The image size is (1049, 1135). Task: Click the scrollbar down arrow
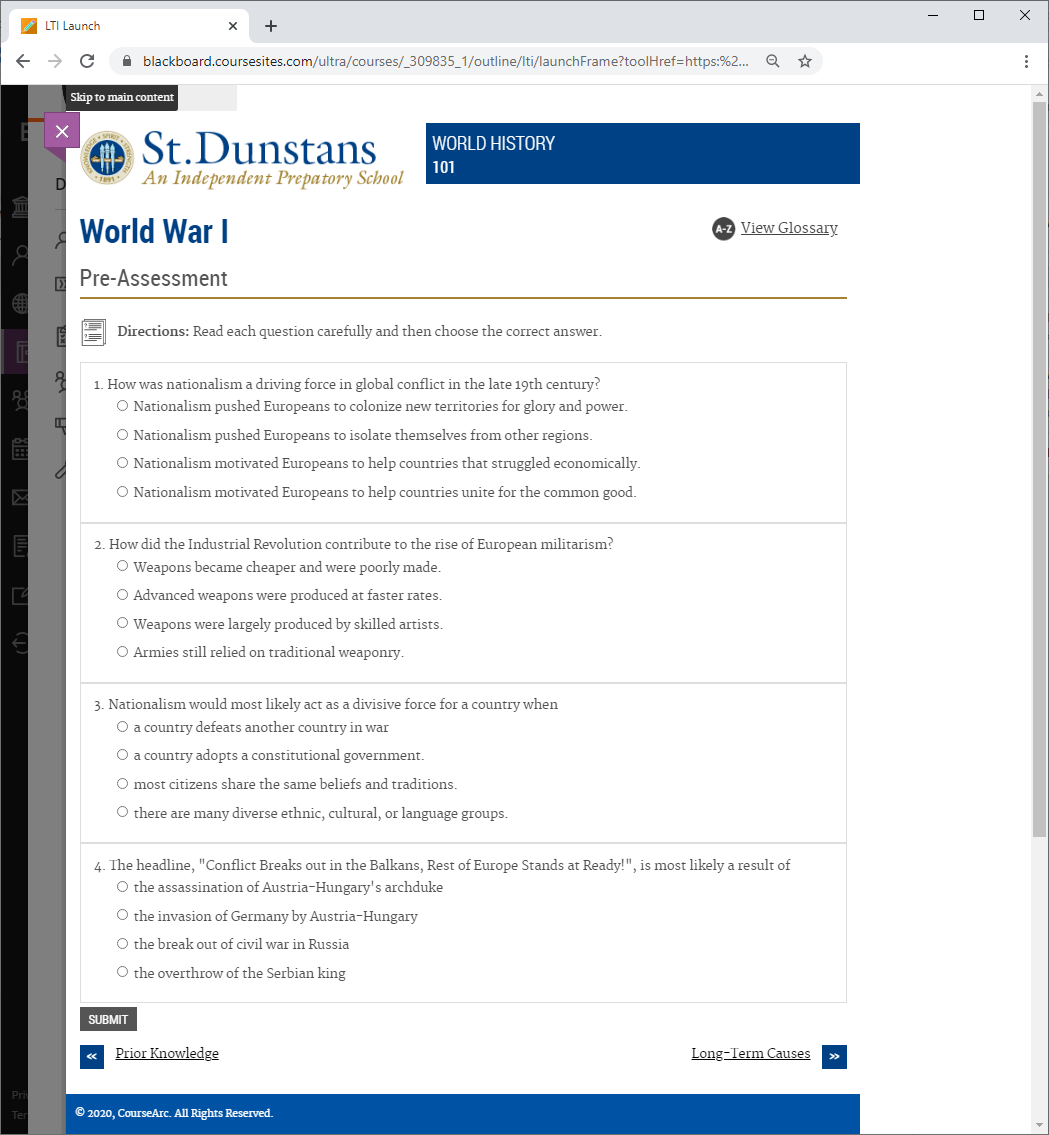1040,1126
